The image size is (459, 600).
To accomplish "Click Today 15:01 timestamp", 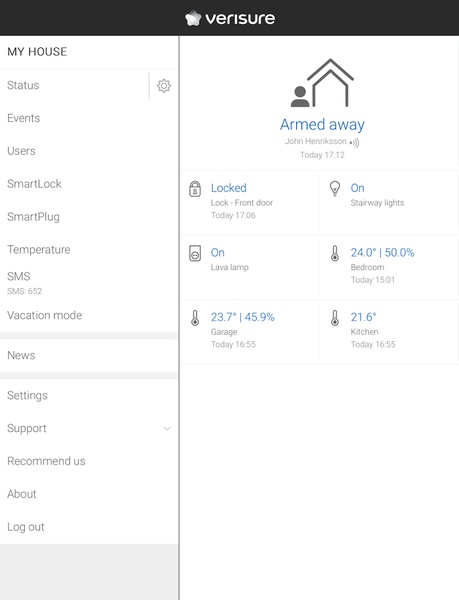I will pyautogui.click(x=373, y=280).
